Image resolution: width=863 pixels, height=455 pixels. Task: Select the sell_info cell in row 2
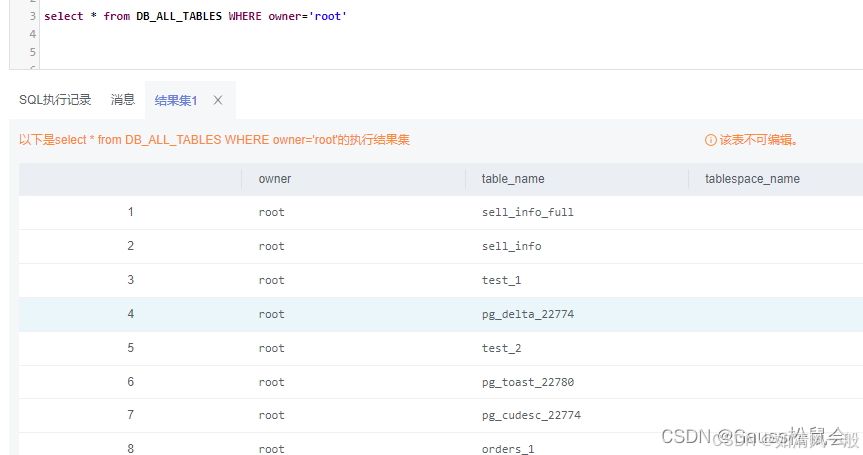[511, 246]
